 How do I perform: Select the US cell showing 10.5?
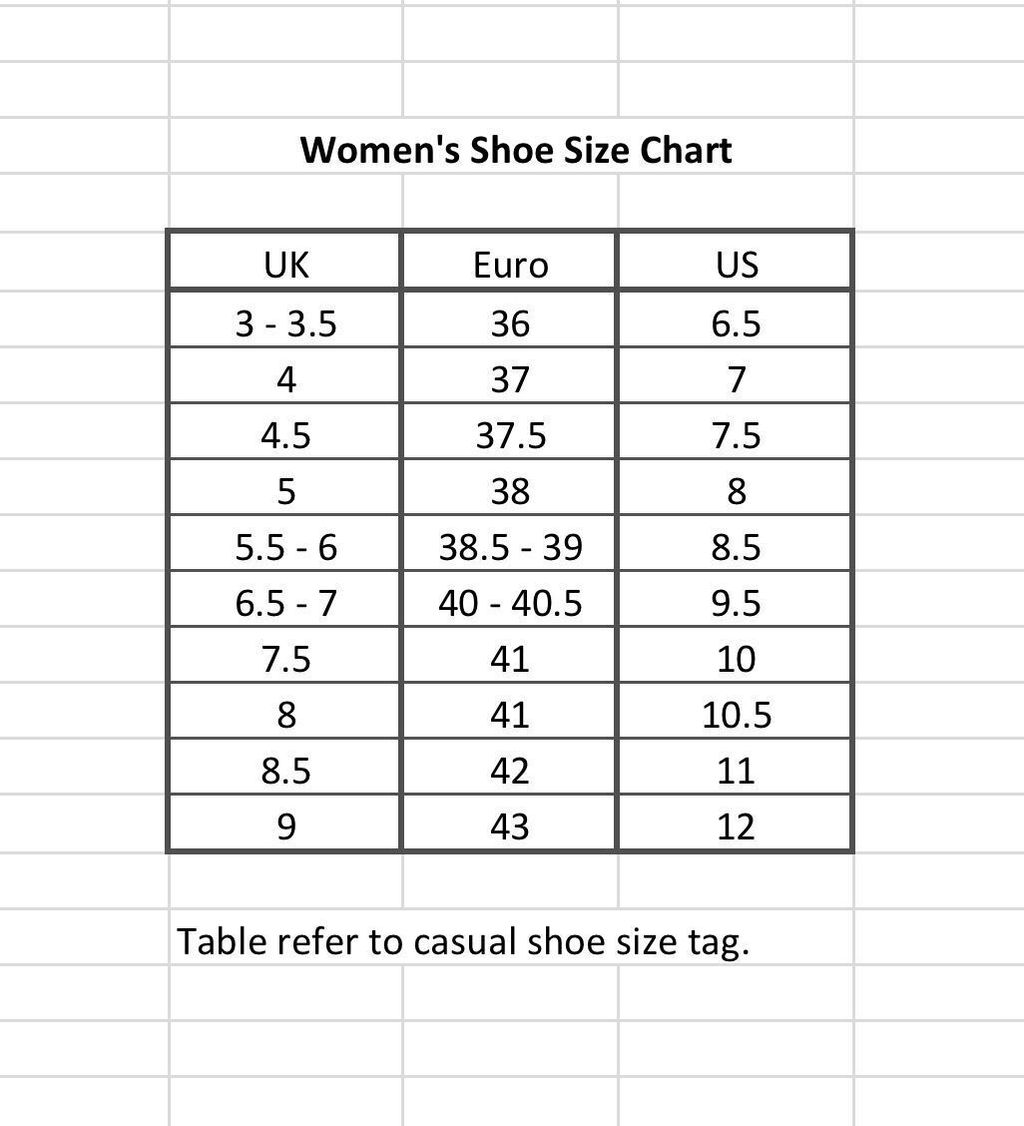[x=736, y=715]
